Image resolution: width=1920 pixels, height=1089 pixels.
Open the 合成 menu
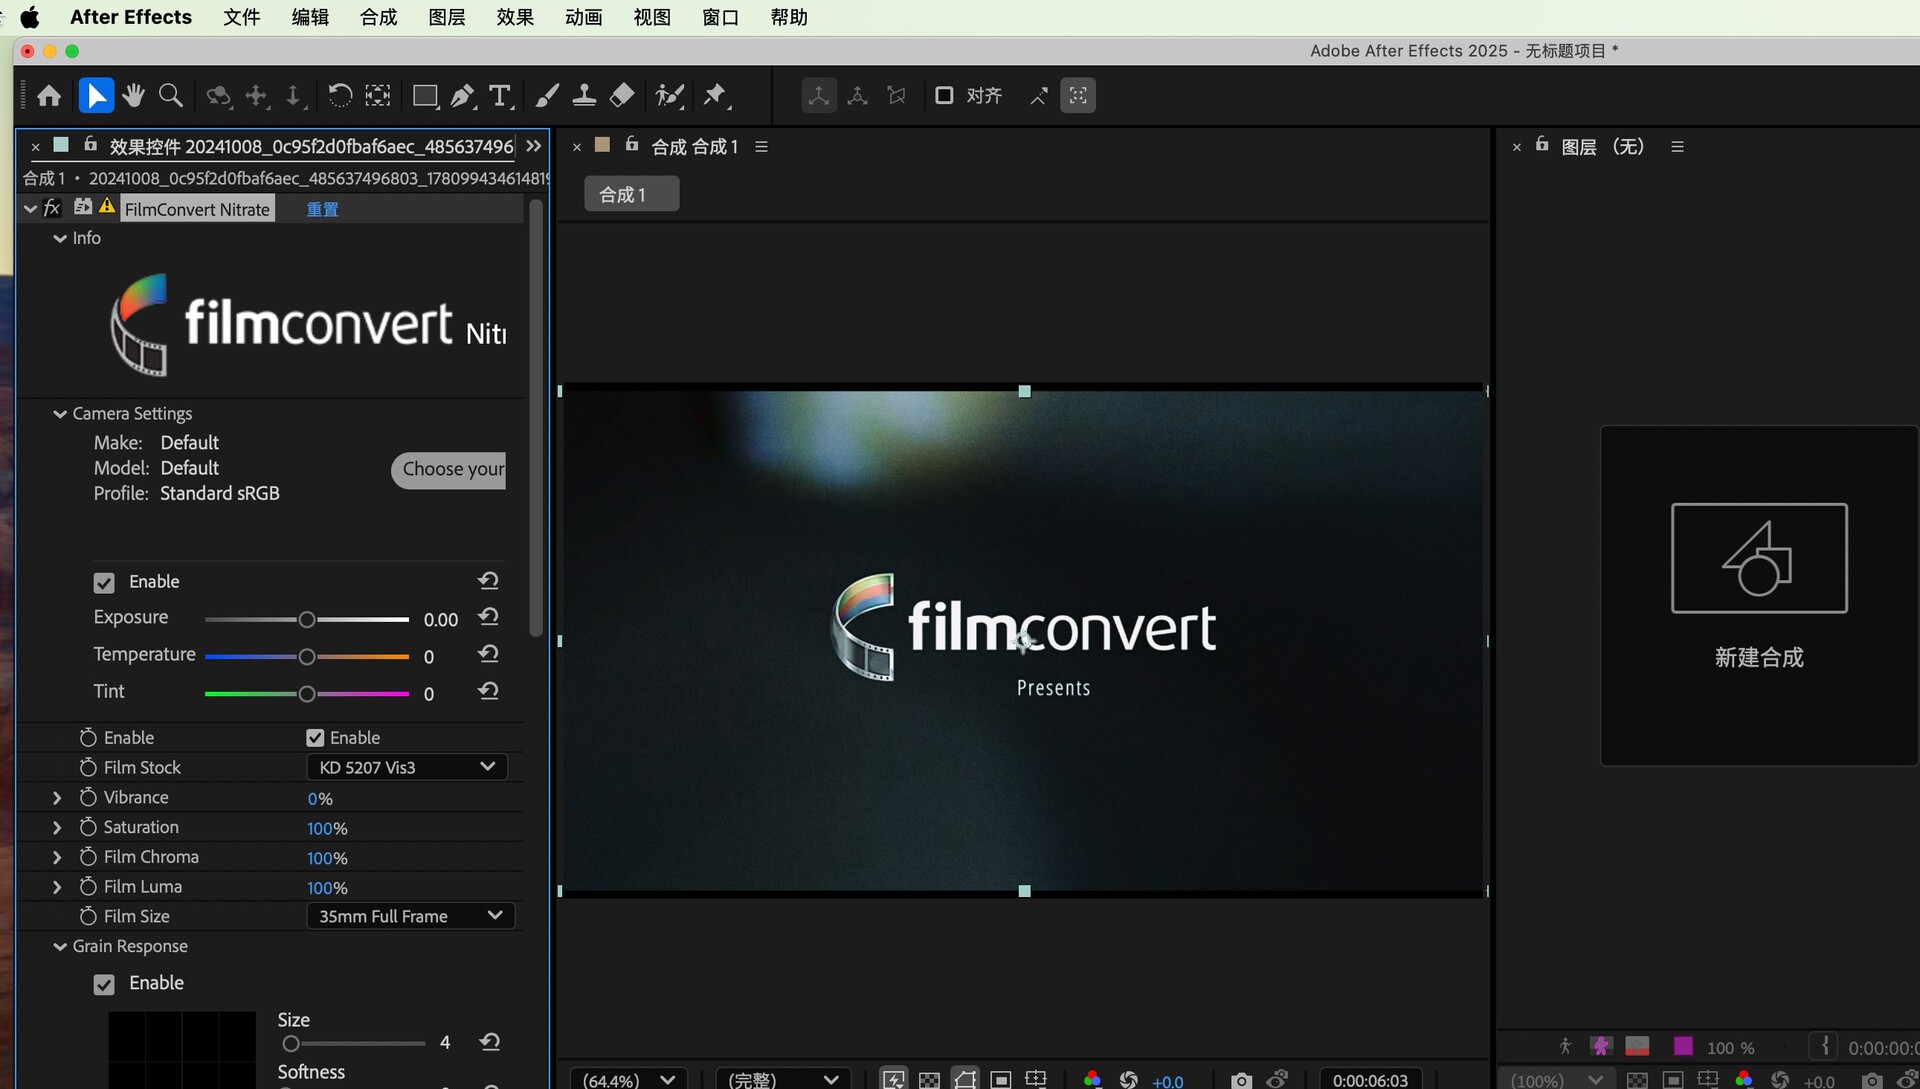(378, 17)
